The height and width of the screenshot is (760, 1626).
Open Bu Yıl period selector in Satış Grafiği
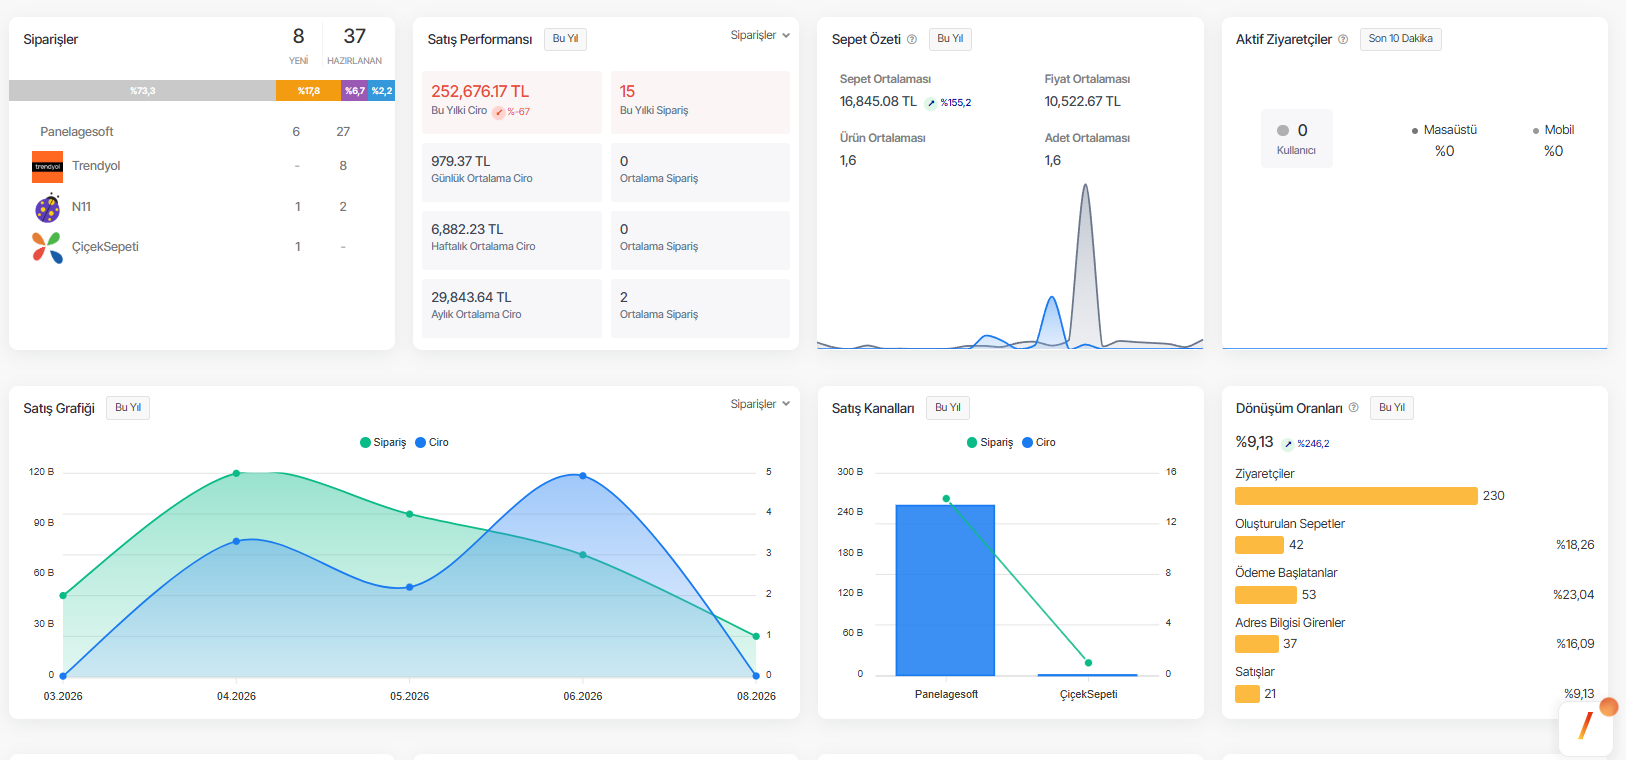click(x=128, y=408)
